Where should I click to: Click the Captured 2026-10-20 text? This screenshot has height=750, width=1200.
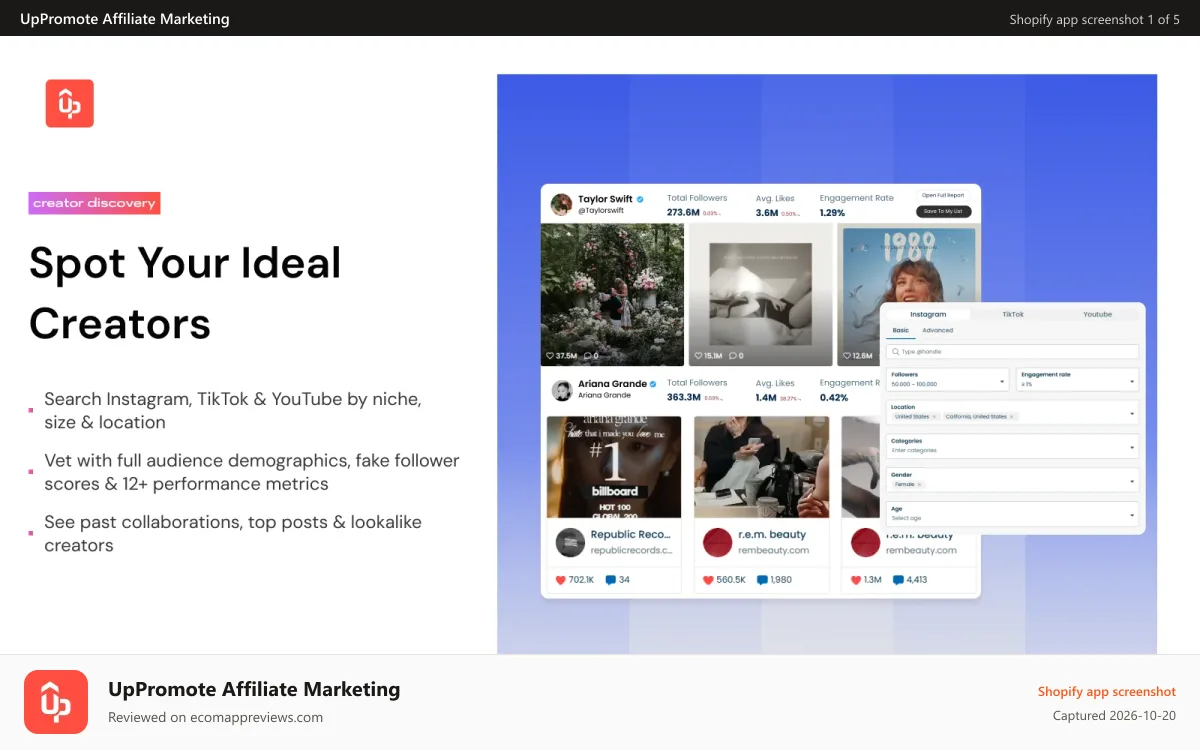point(1114,716)
